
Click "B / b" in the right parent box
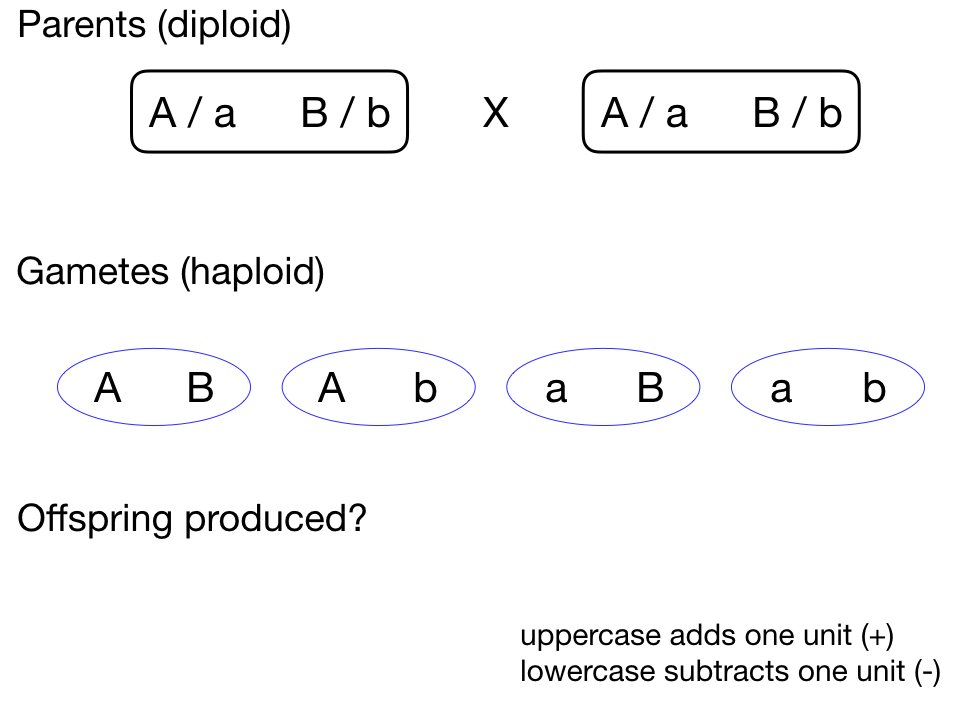click(x=797, y=115)
